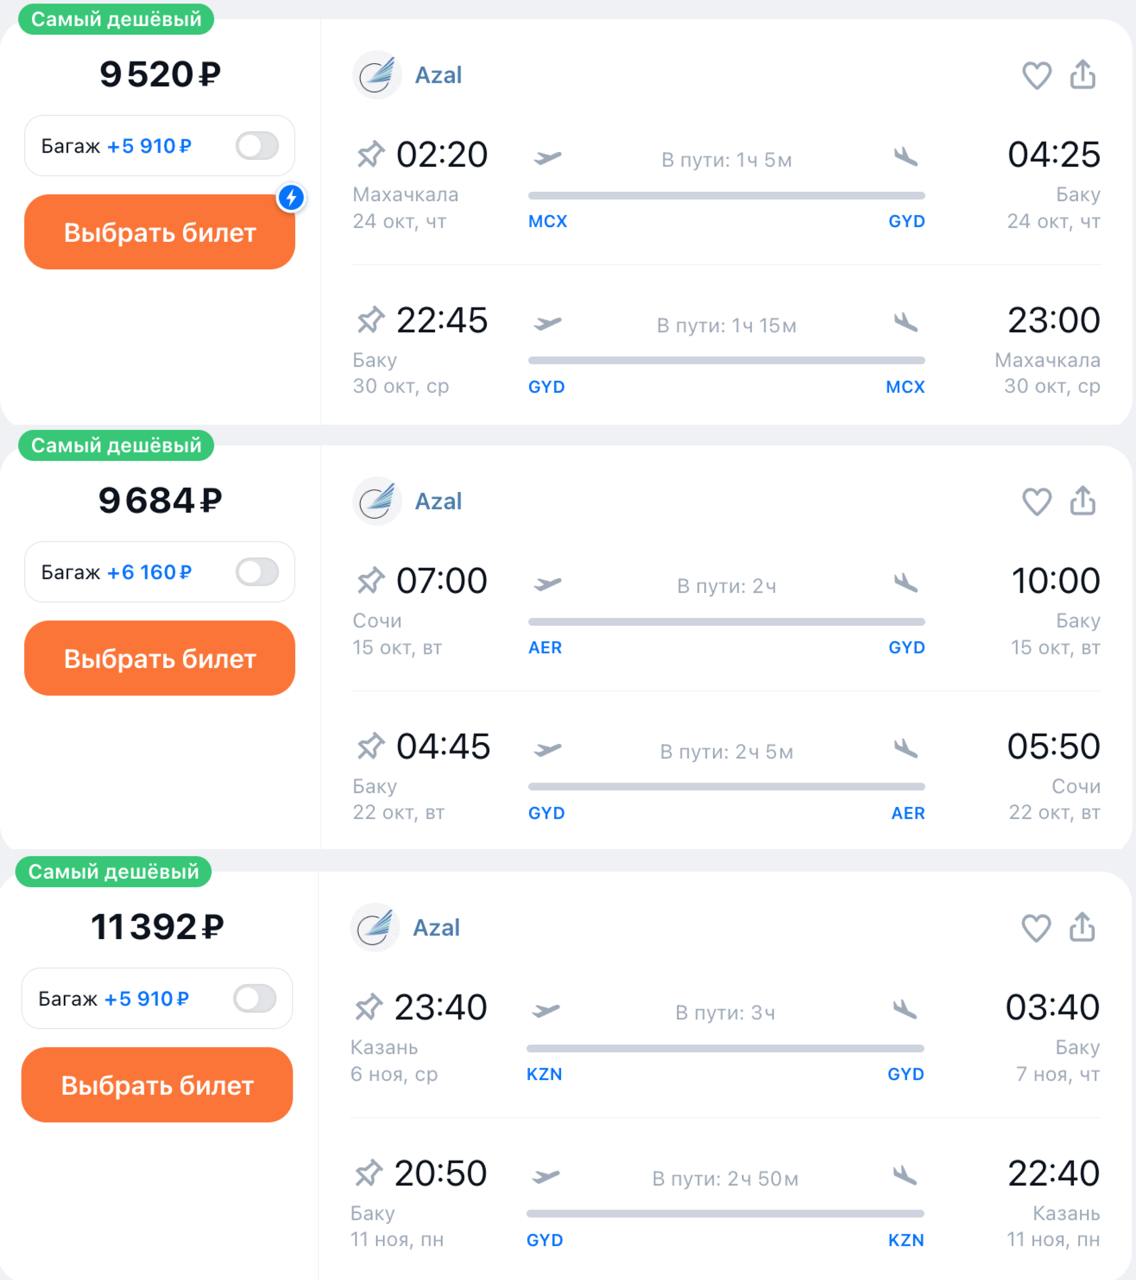Pin the 07:00 Sochi departure flight

(370, 581)
